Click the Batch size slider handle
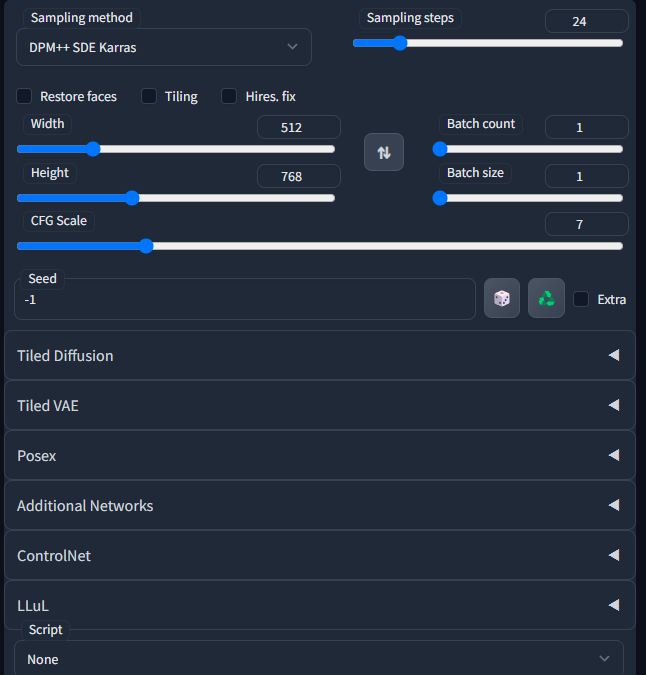This screenshot has height=675, width=646. point(440,198)
